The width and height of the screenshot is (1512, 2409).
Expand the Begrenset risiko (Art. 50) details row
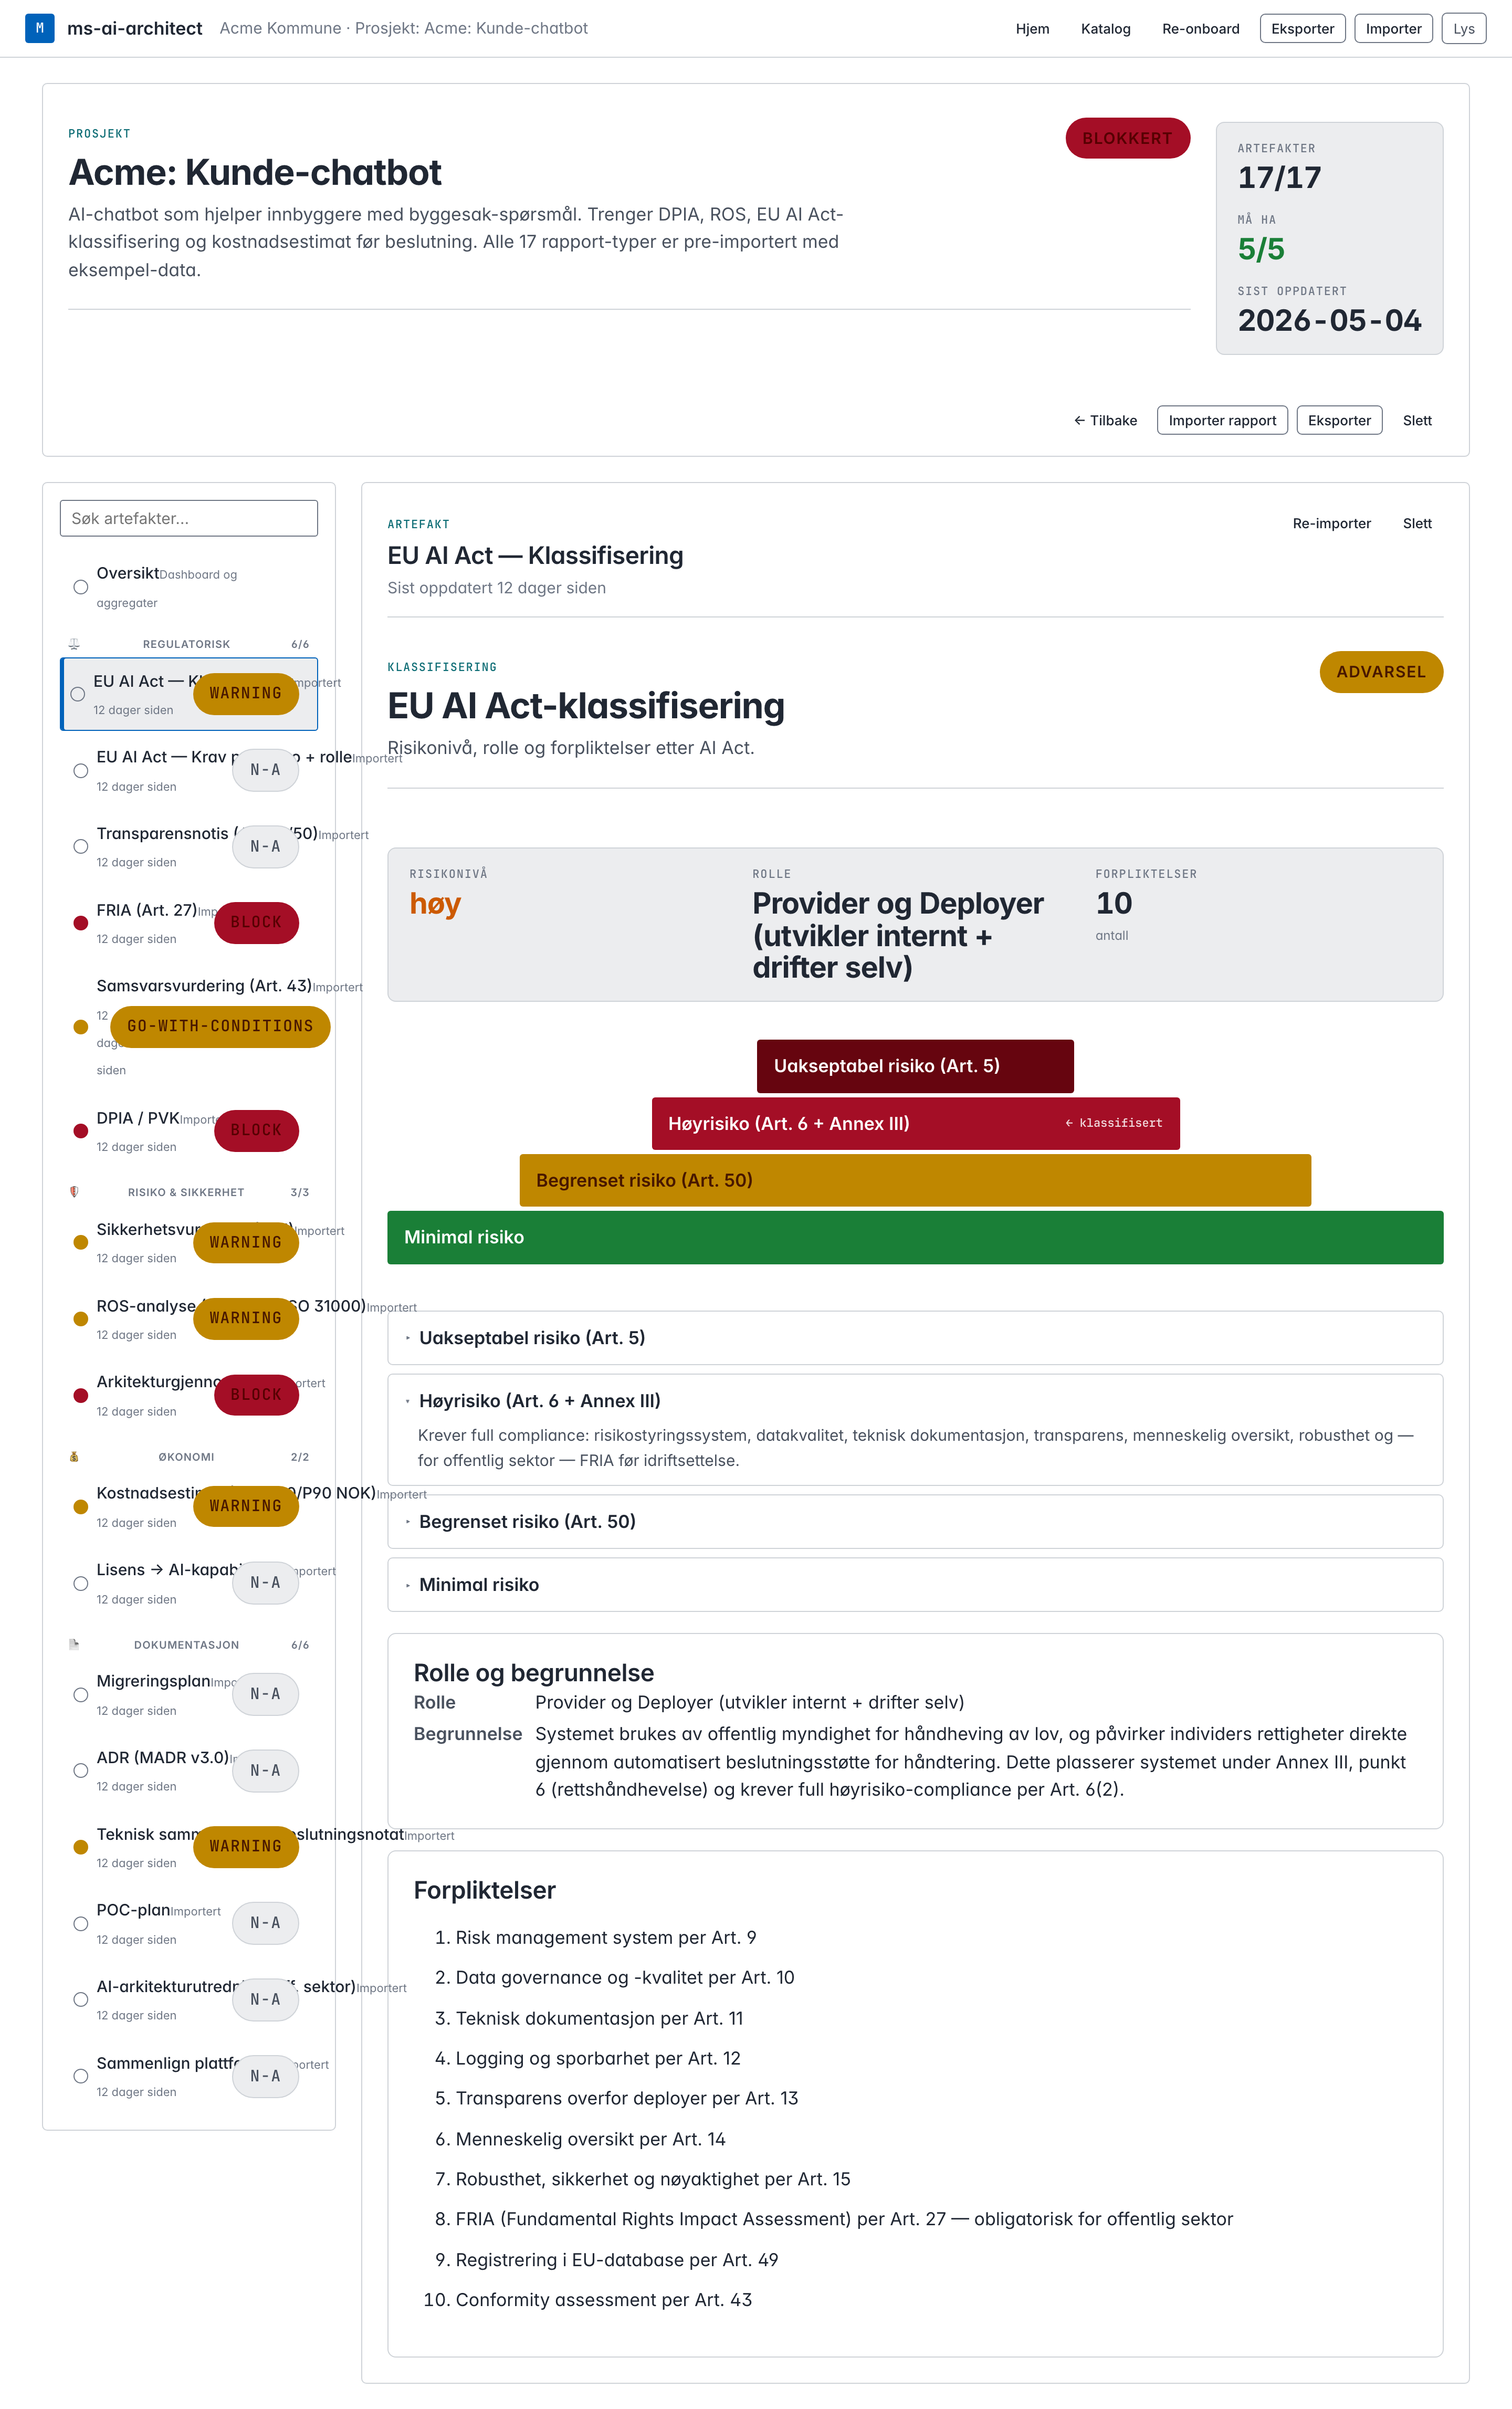(915, 1522)
